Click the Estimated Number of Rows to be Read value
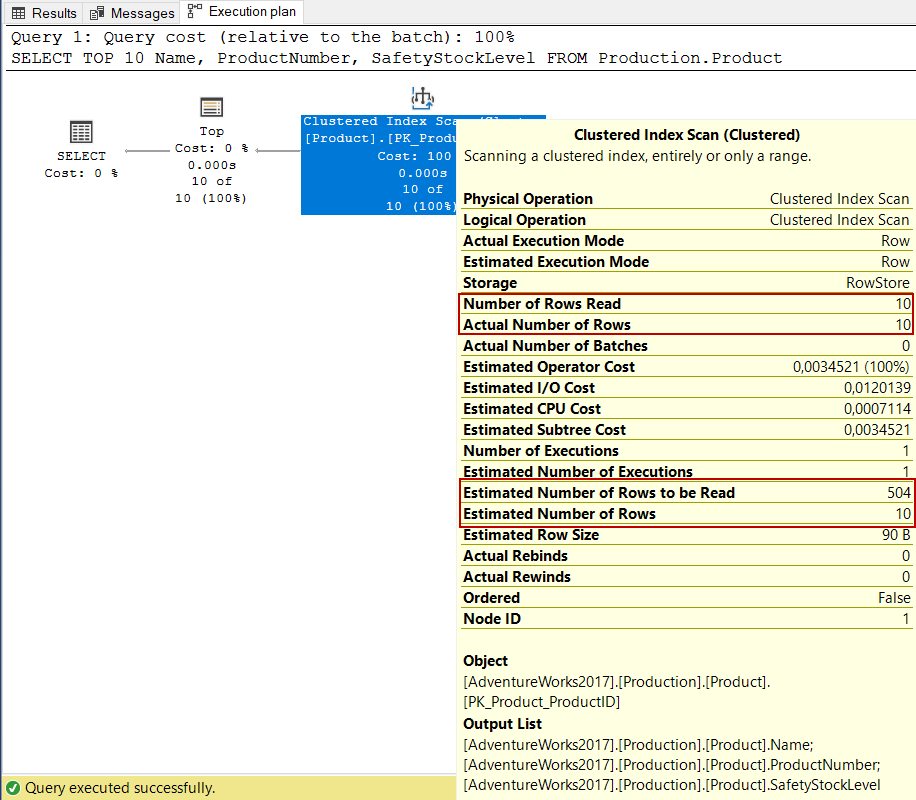Image resolution: width=916 pixels, height=800 pixels. [898, 493]
